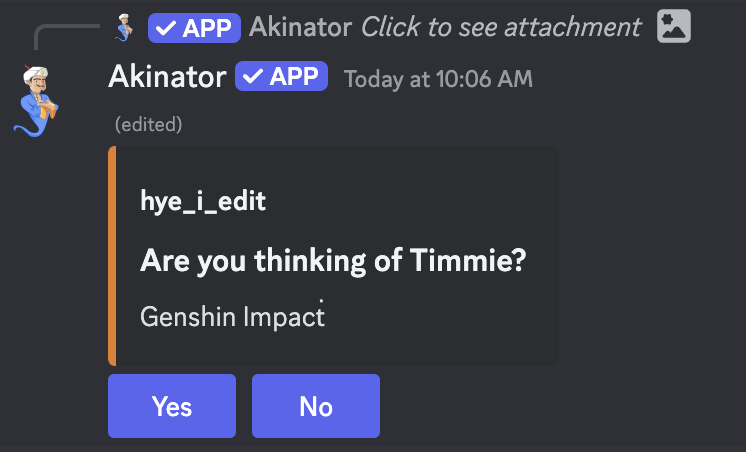Click the orange color bar on the embed

(112, 256)
